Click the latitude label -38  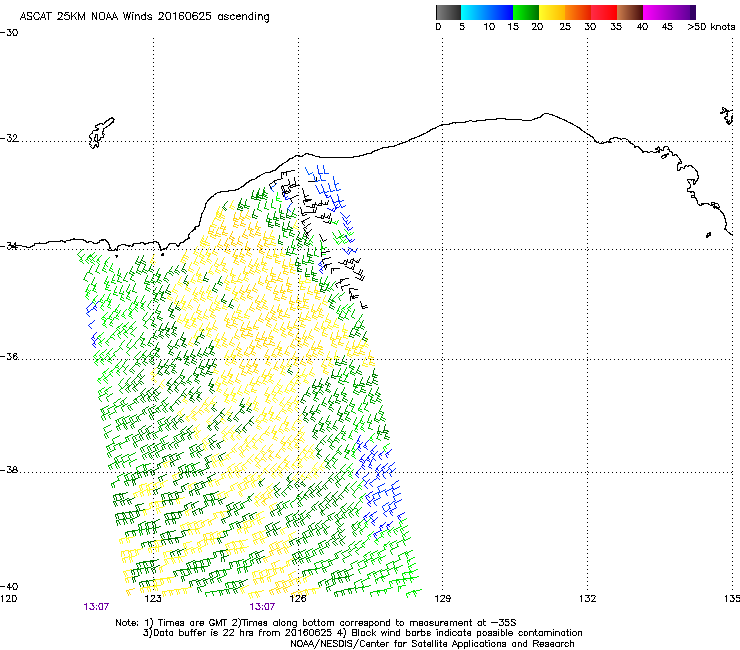click(9, 470)
